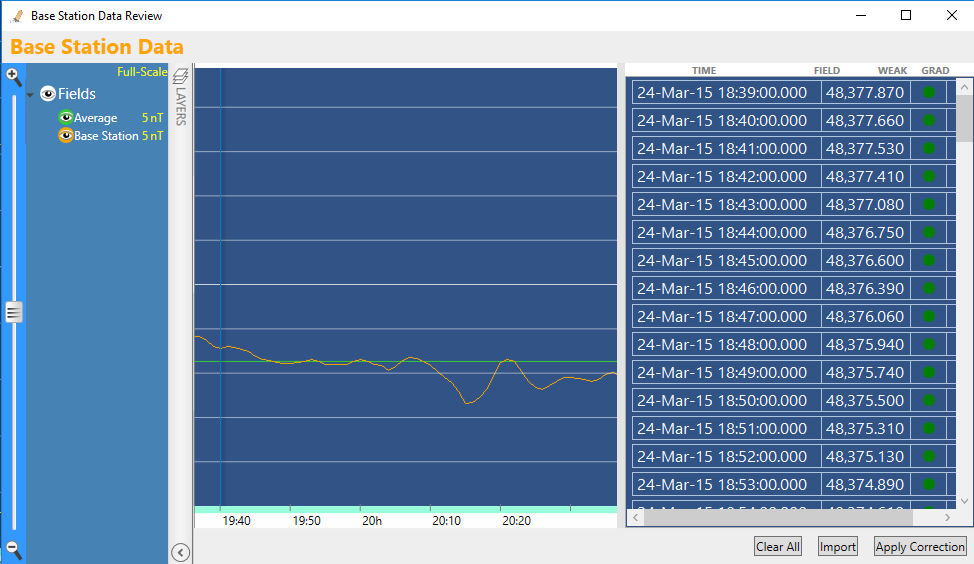
Task: Click the Clear All button
Action: [x=777, y=547]
